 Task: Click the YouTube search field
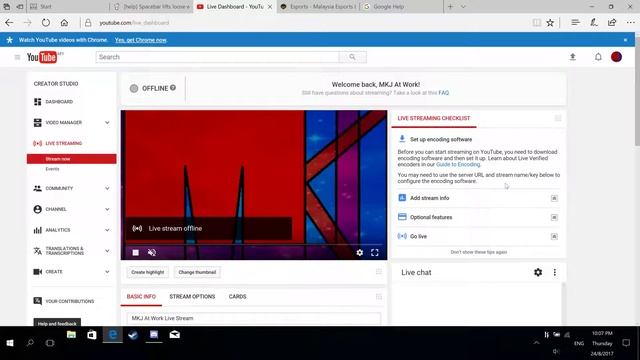217,57
